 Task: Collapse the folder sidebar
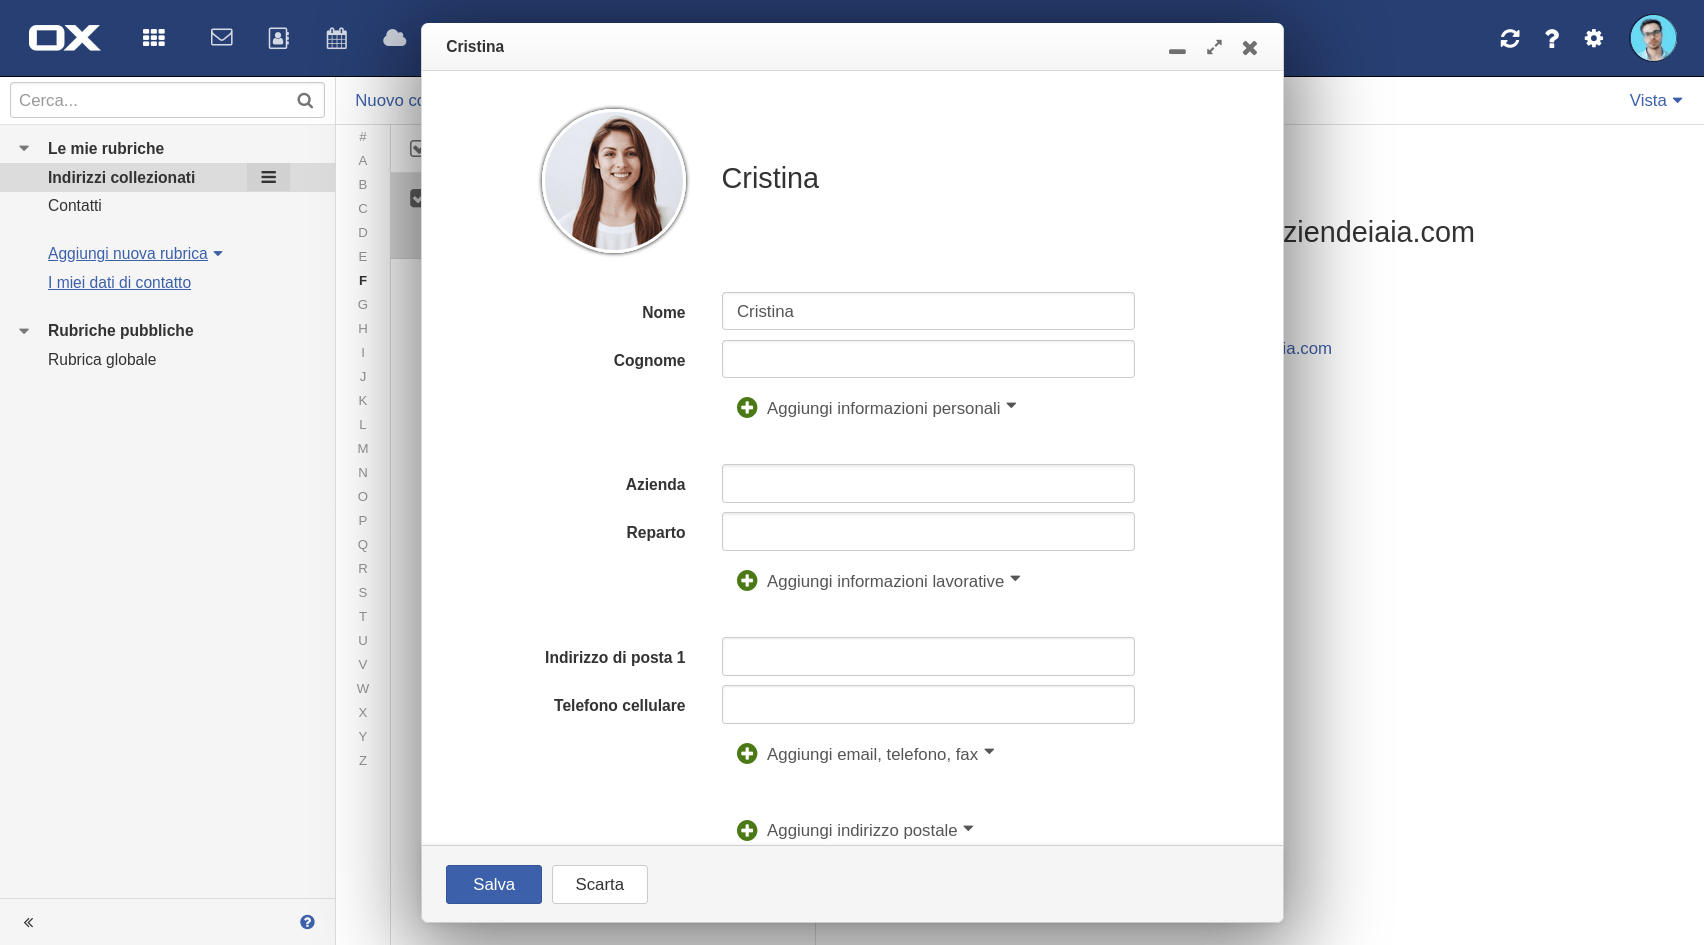tap(28, 922)
